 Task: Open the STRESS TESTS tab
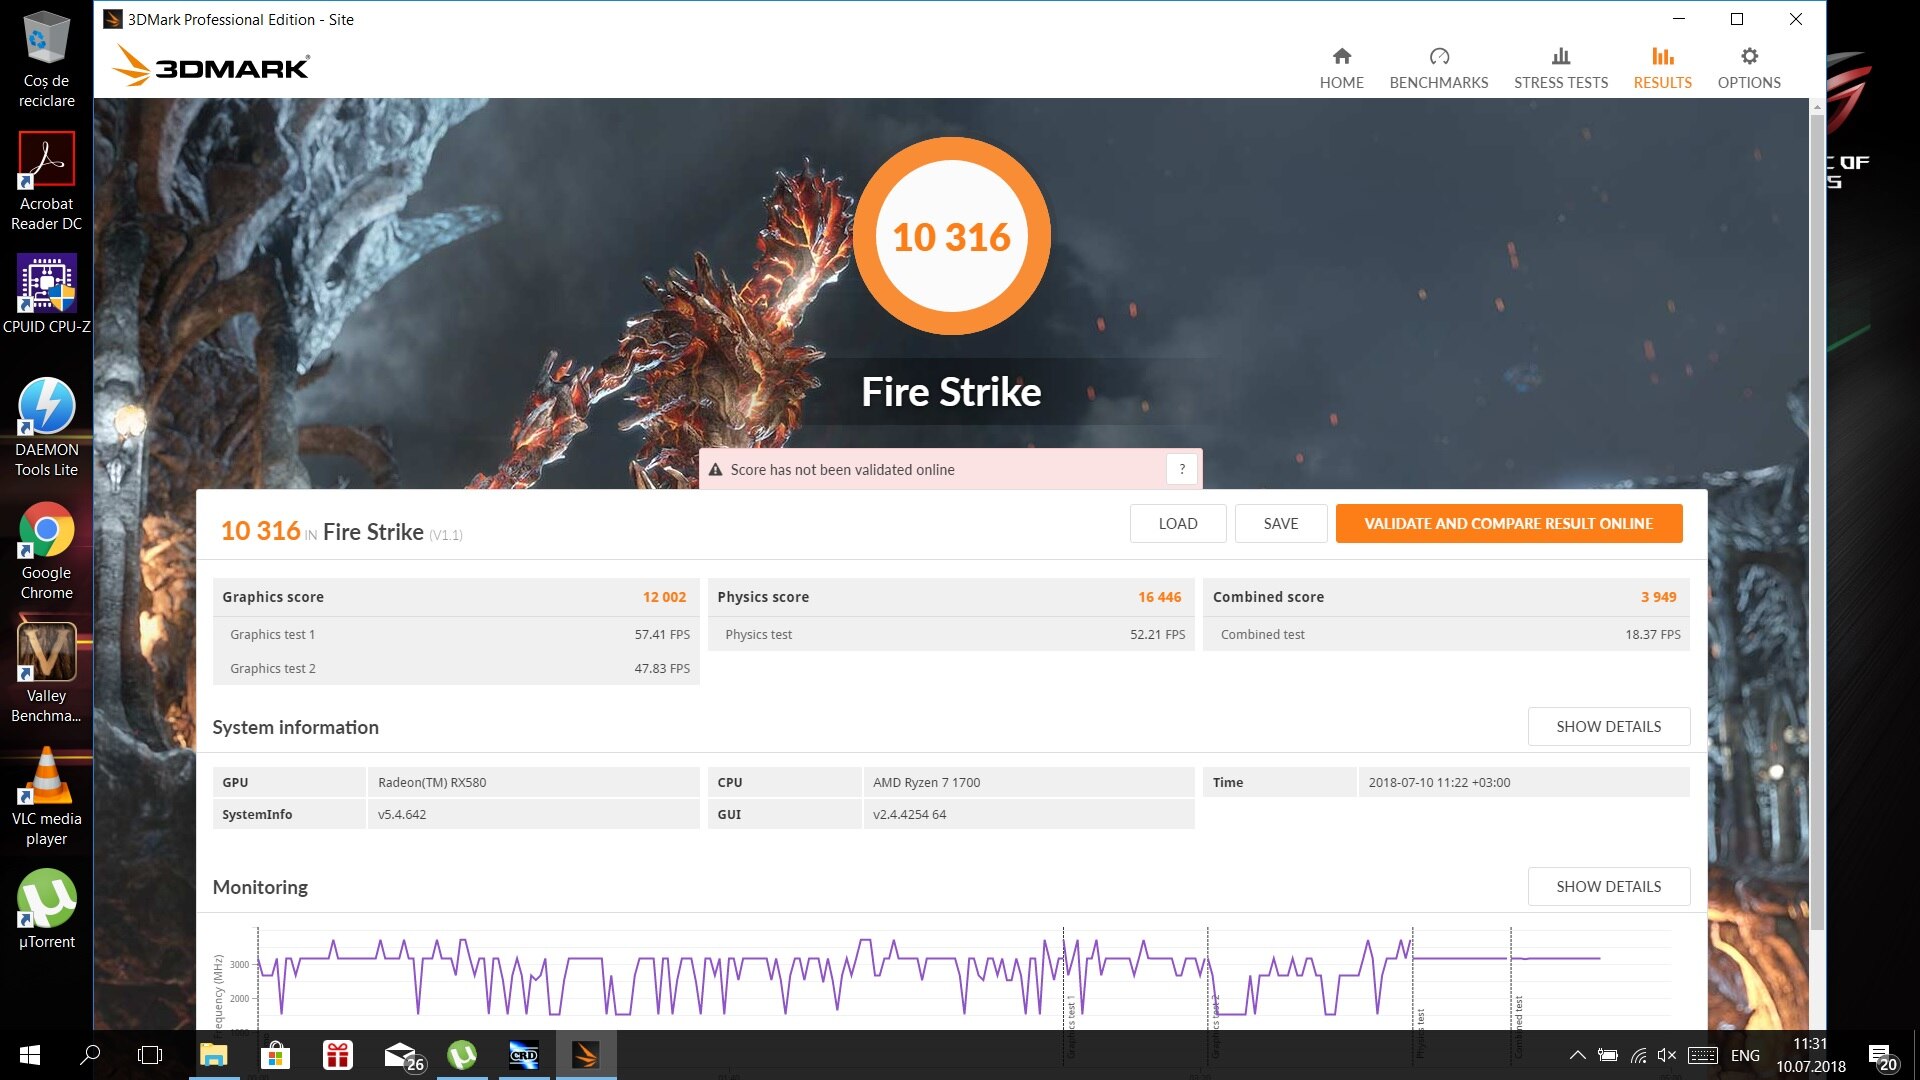[x=1560, y=68]
